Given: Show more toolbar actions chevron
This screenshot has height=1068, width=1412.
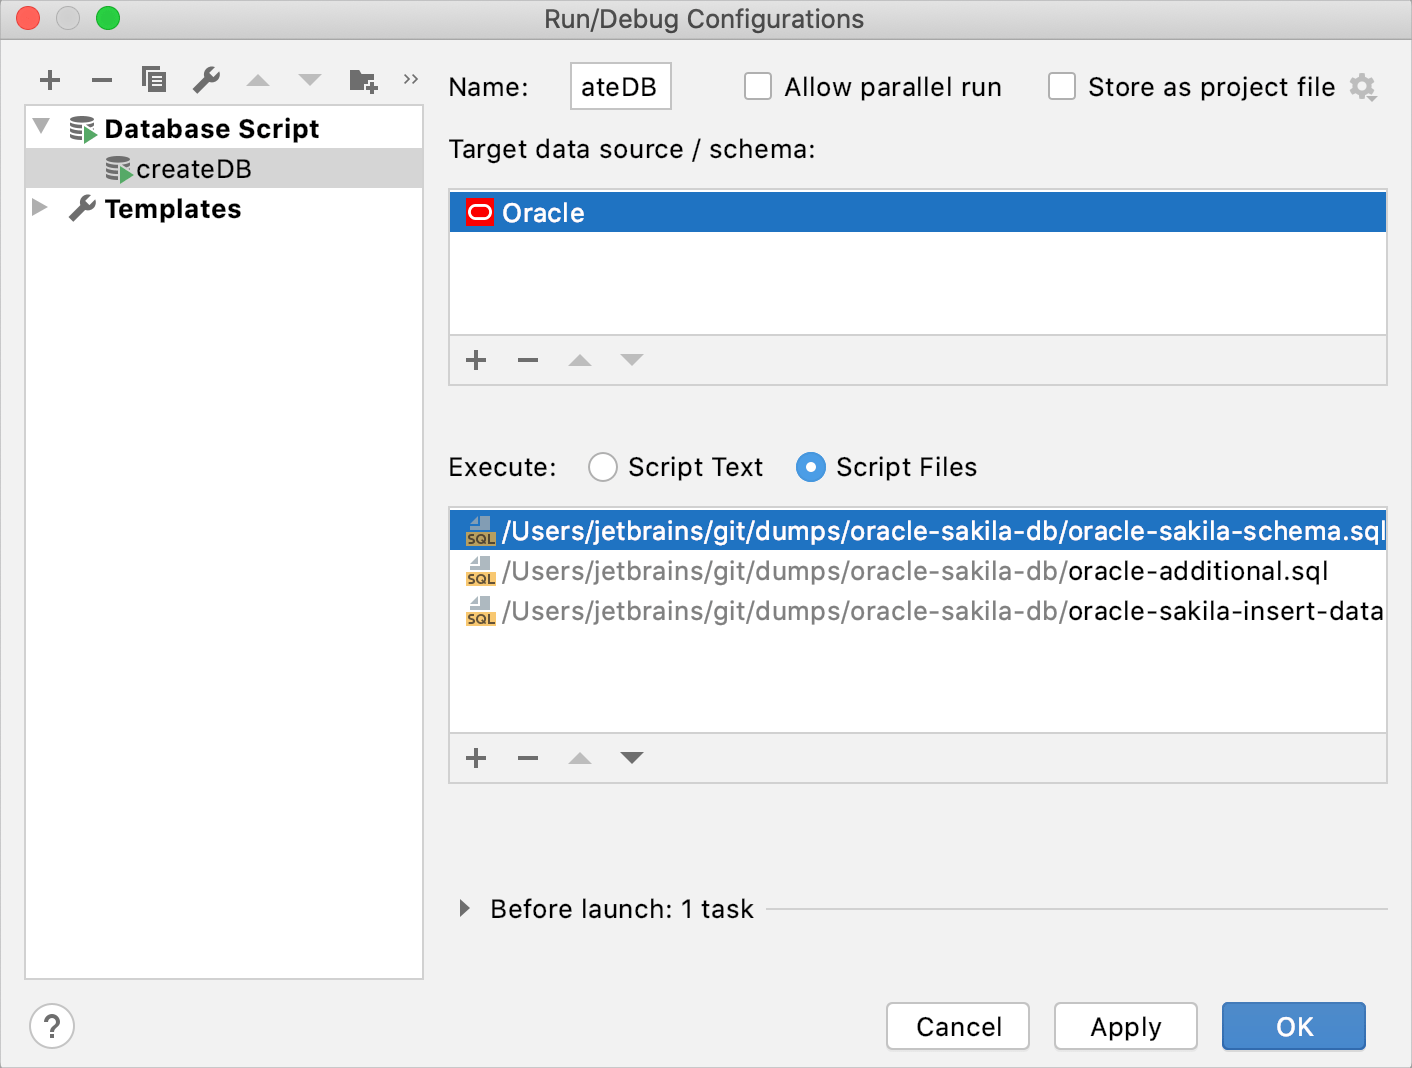Looking at the screenshot, I should (410, 79).
